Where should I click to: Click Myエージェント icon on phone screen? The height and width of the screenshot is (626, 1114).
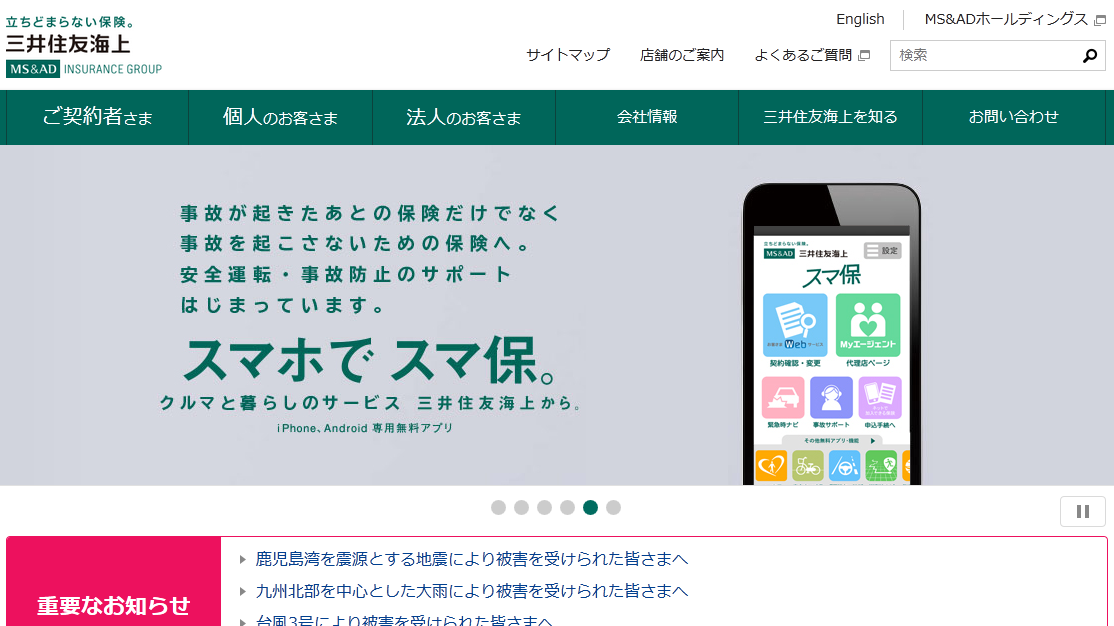click(x=867, y=325)
